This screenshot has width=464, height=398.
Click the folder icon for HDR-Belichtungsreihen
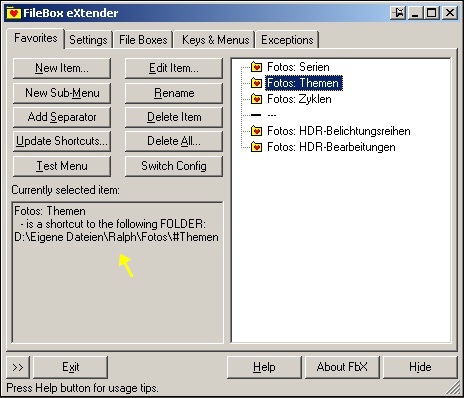256,131
